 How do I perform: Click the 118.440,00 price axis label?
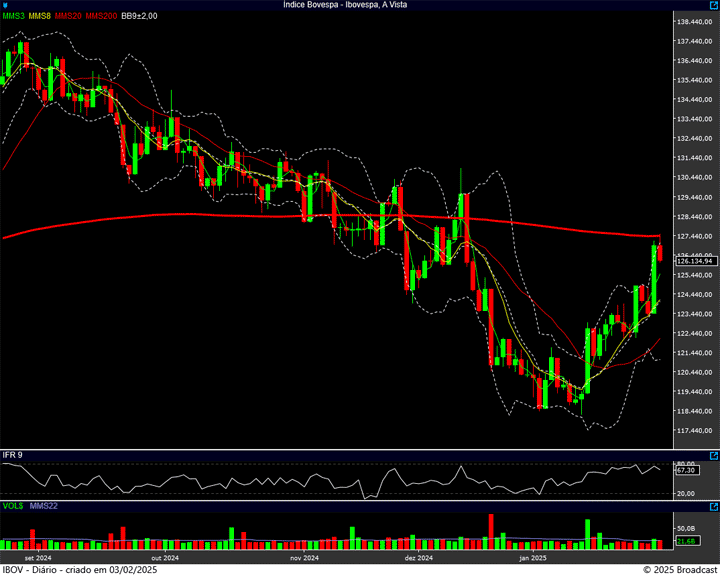pyautogui.click(x=695, y=411)
